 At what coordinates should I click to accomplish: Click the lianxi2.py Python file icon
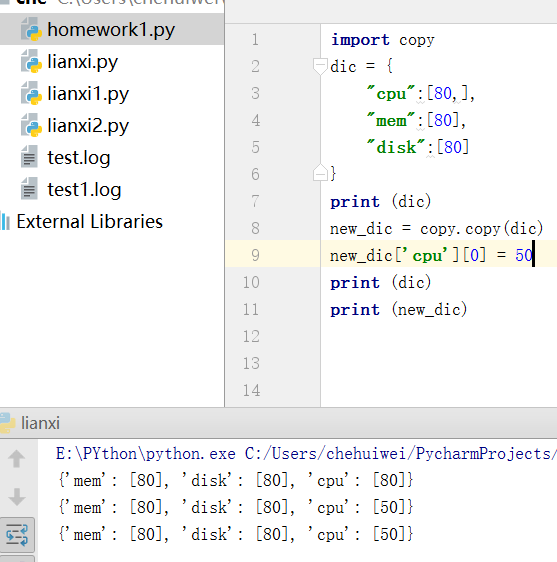click(31, 125)
